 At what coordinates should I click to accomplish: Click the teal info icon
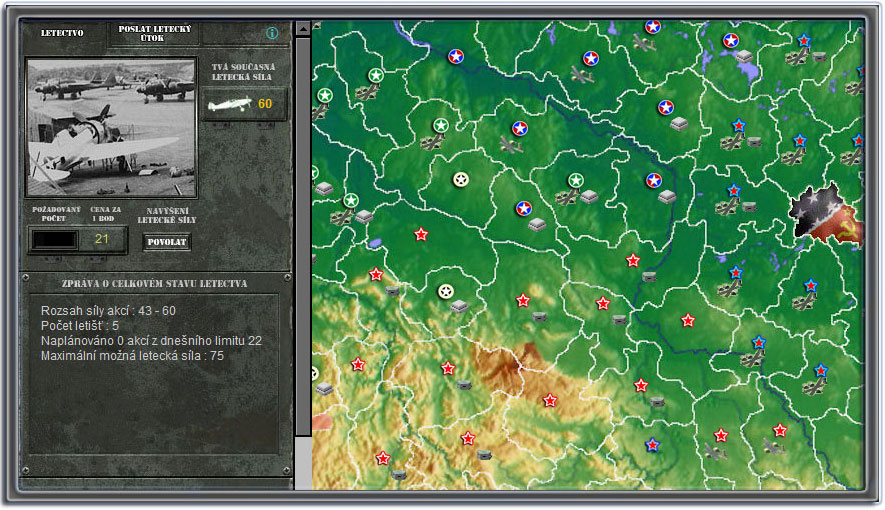(x=272, y=33)
